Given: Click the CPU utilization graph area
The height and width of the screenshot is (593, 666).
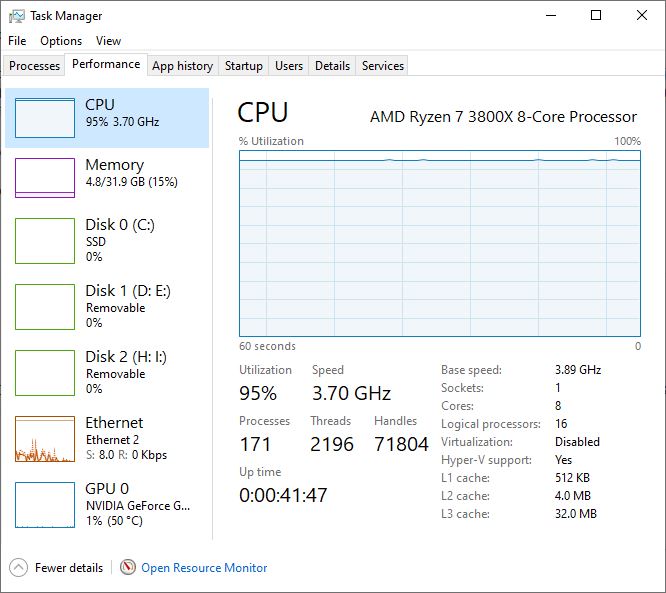Looking at the screenshot, I should [440, 243].
